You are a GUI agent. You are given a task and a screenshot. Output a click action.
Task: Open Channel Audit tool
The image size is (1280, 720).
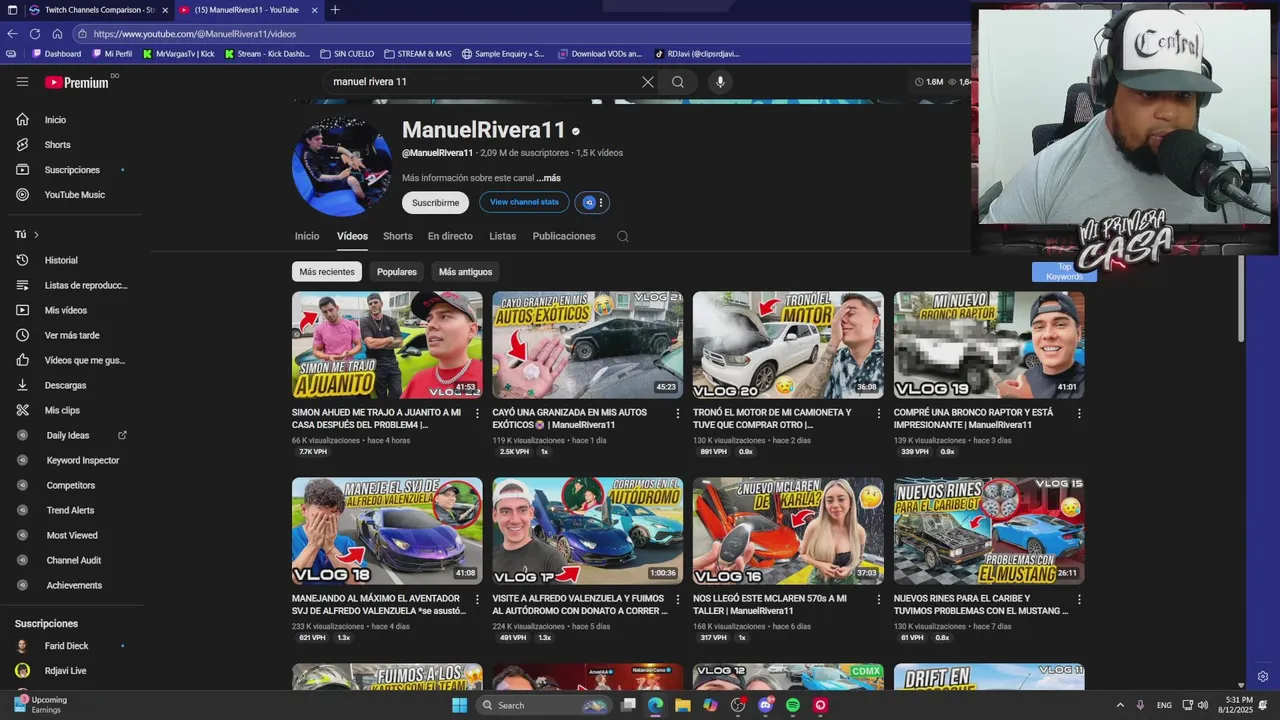click(x=75, y=560)
